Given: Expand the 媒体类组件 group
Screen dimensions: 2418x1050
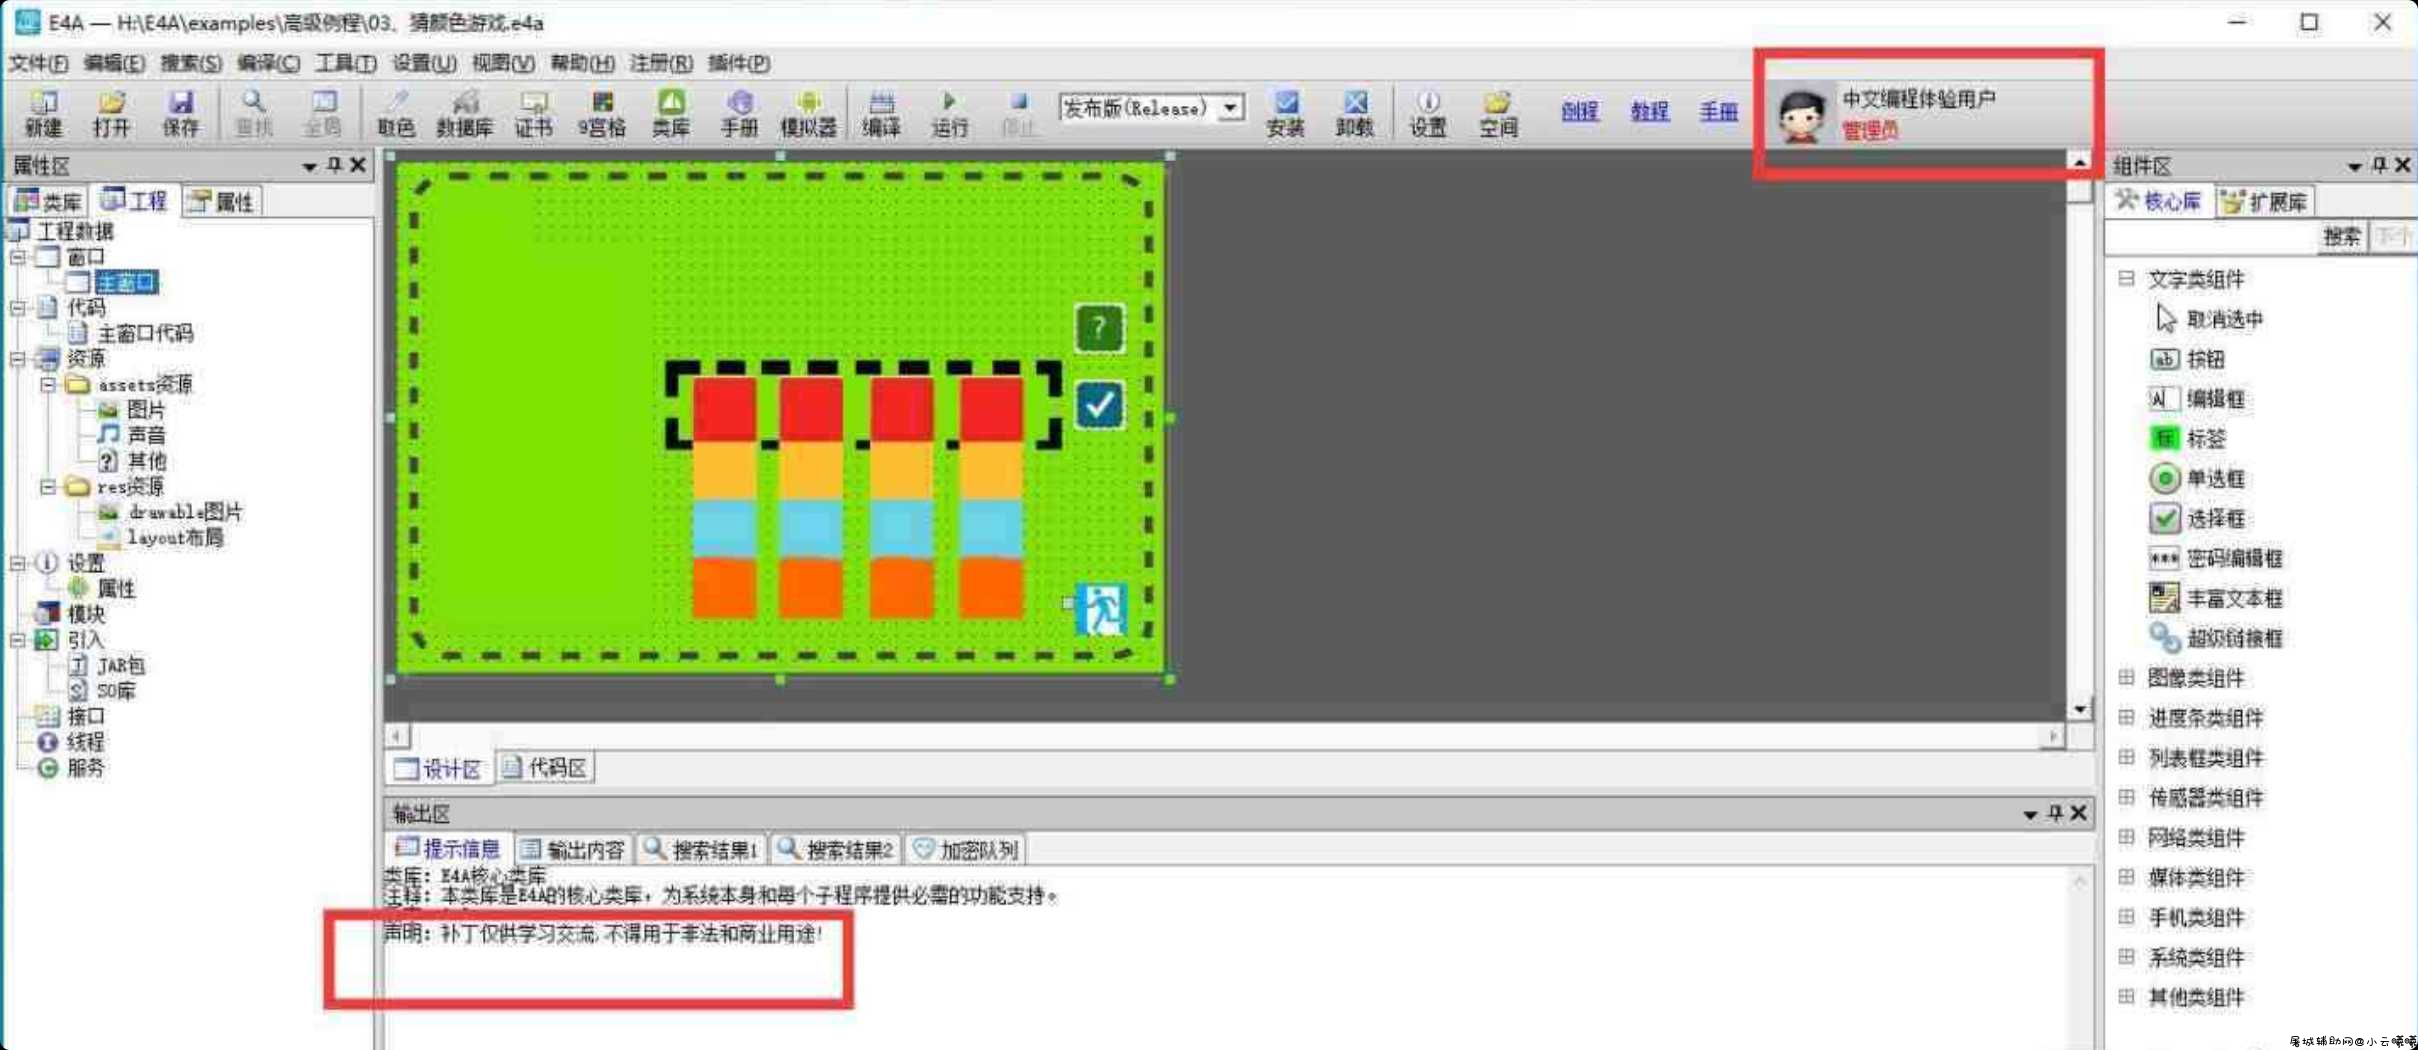Looking at the screenshot, I should pos(2126,877).
